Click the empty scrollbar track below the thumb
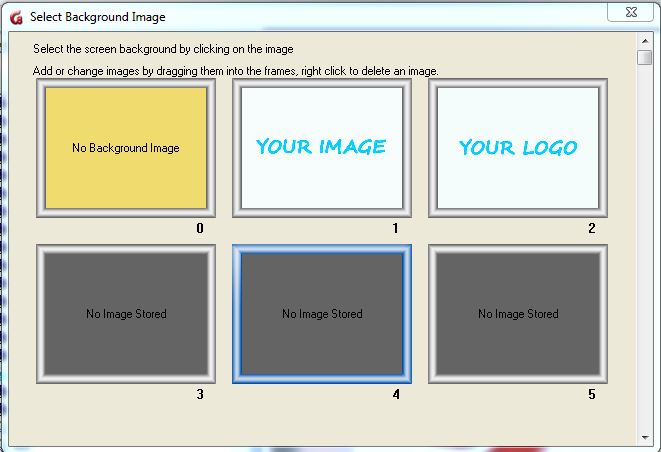Image resolution: width=661 pixels, height=452 pixels. [645, 250]
